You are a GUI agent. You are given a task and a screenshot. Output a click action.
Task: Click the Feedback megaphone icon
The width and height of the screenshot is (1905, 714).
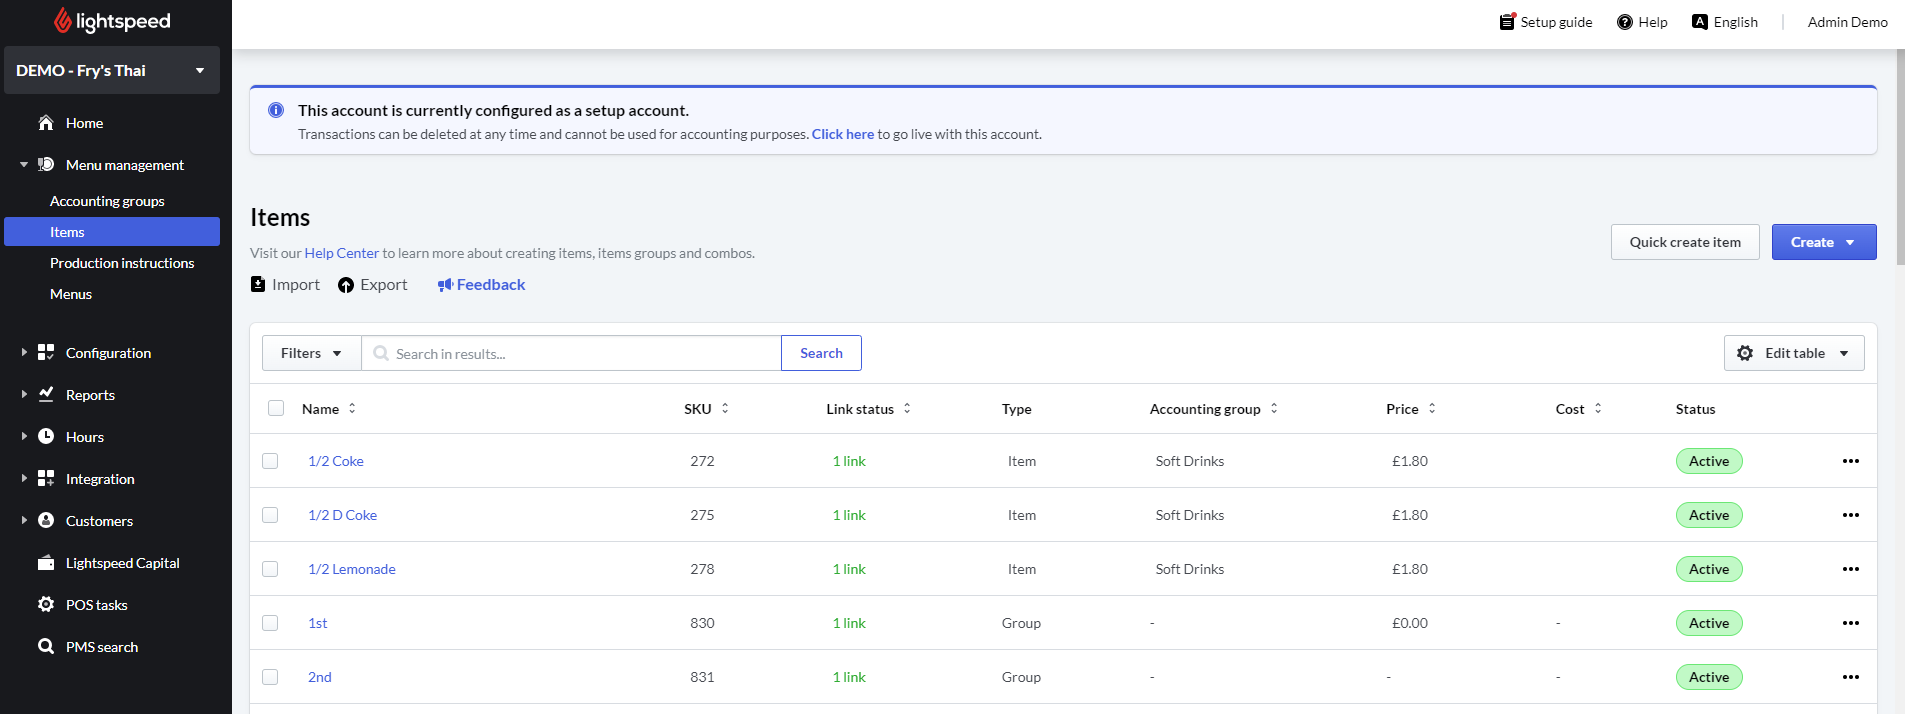click(x=446, y=285)
